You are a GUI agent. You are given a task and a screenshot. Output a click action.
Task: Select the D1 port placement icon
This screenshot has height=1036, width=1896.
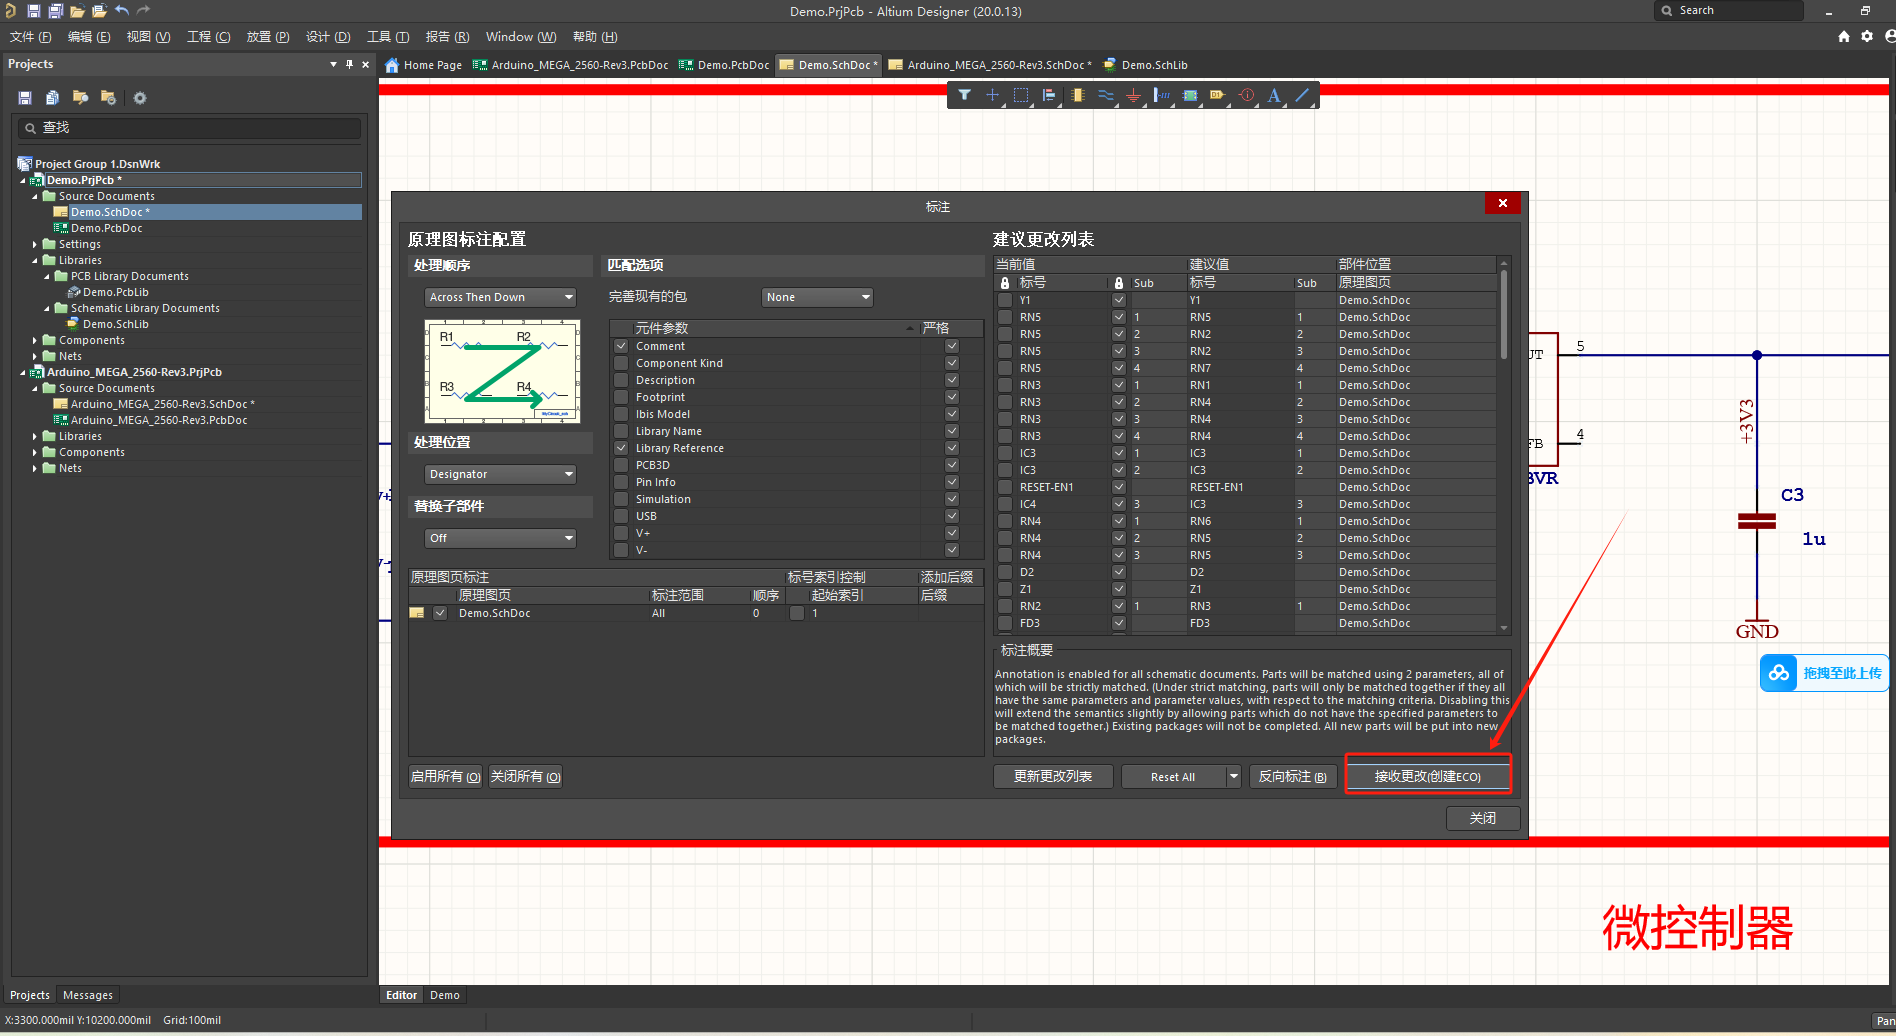pos(1217,96)
